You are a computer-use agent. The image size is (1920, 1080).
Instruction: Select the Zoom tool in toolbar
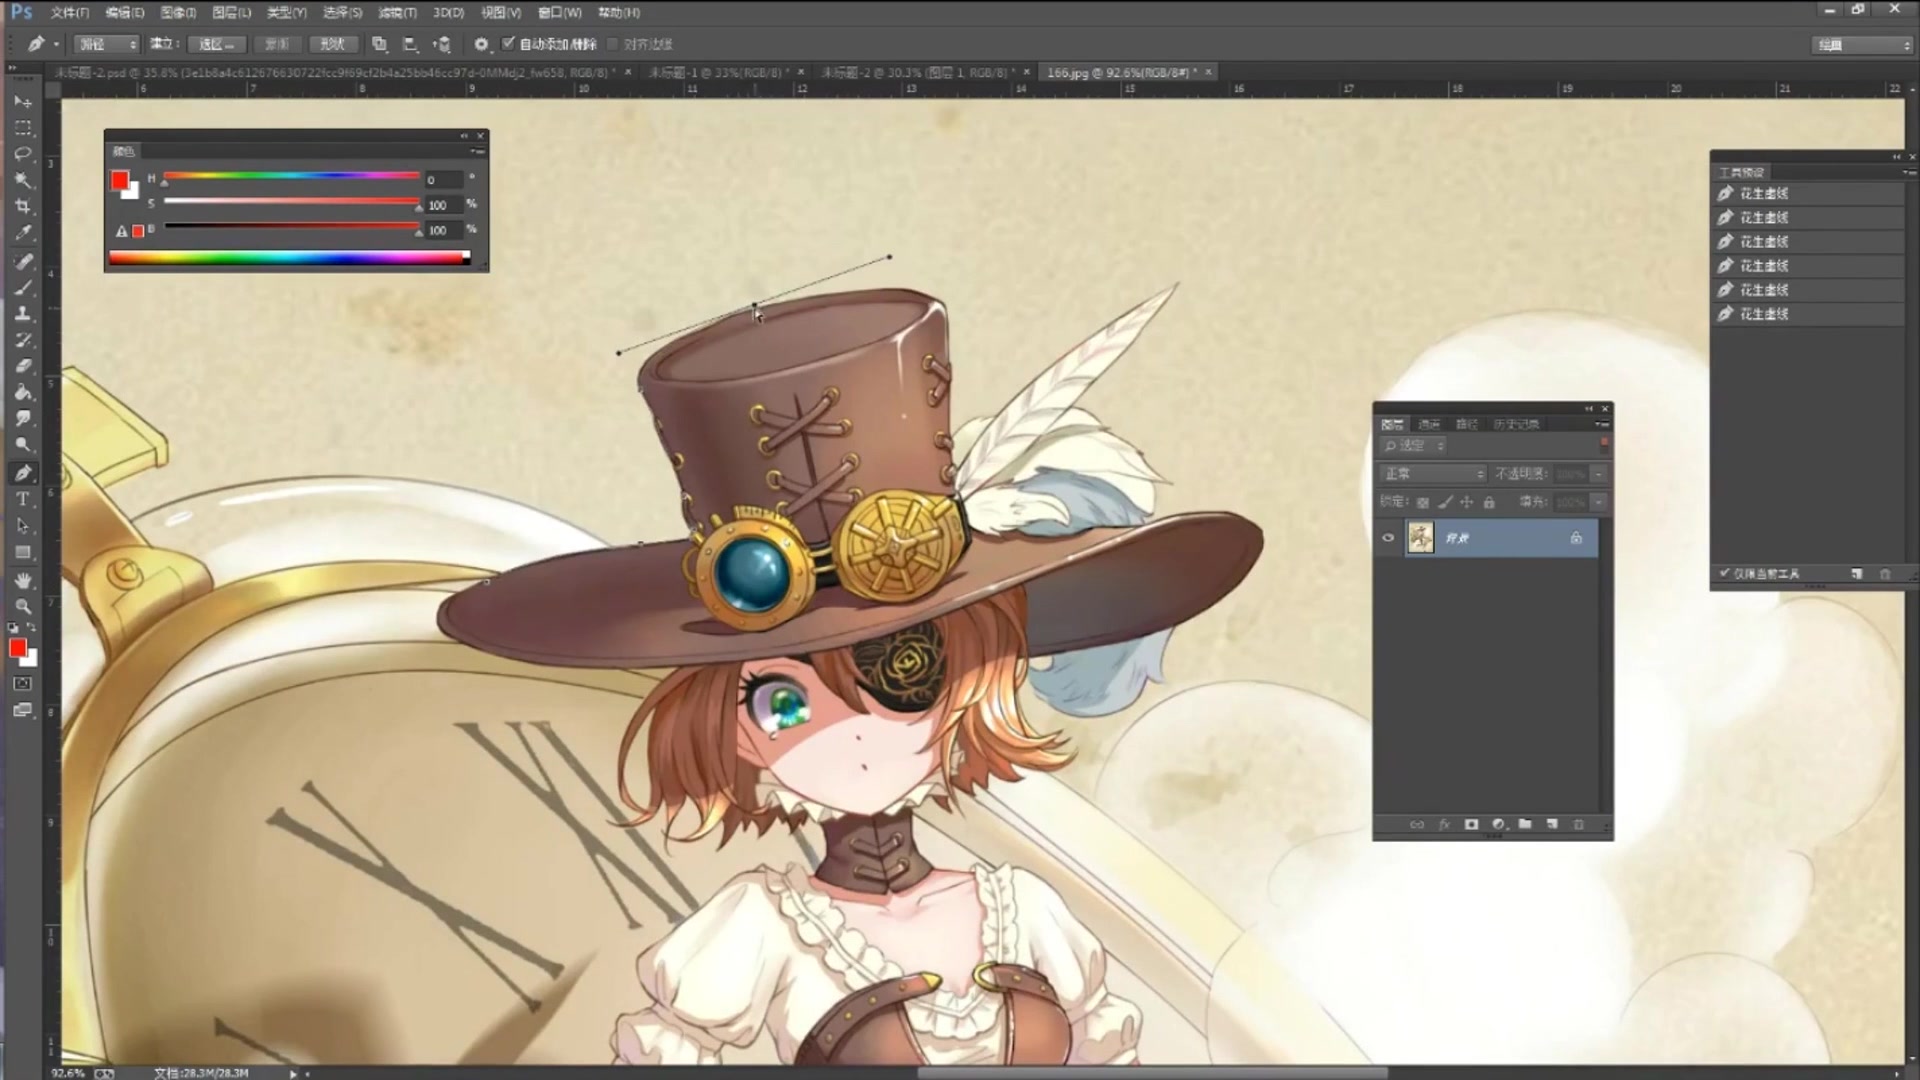22,606
